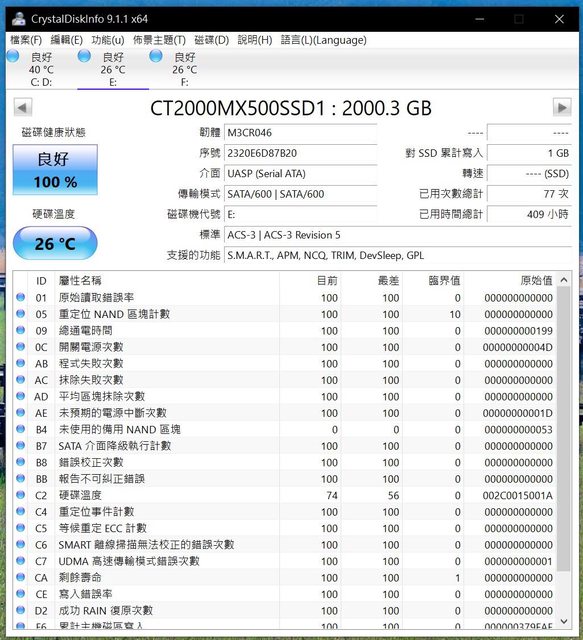Select the C: D: disk tab at 40 °C
The height and width of the screenshot is (640, 583).
[41, 69]
